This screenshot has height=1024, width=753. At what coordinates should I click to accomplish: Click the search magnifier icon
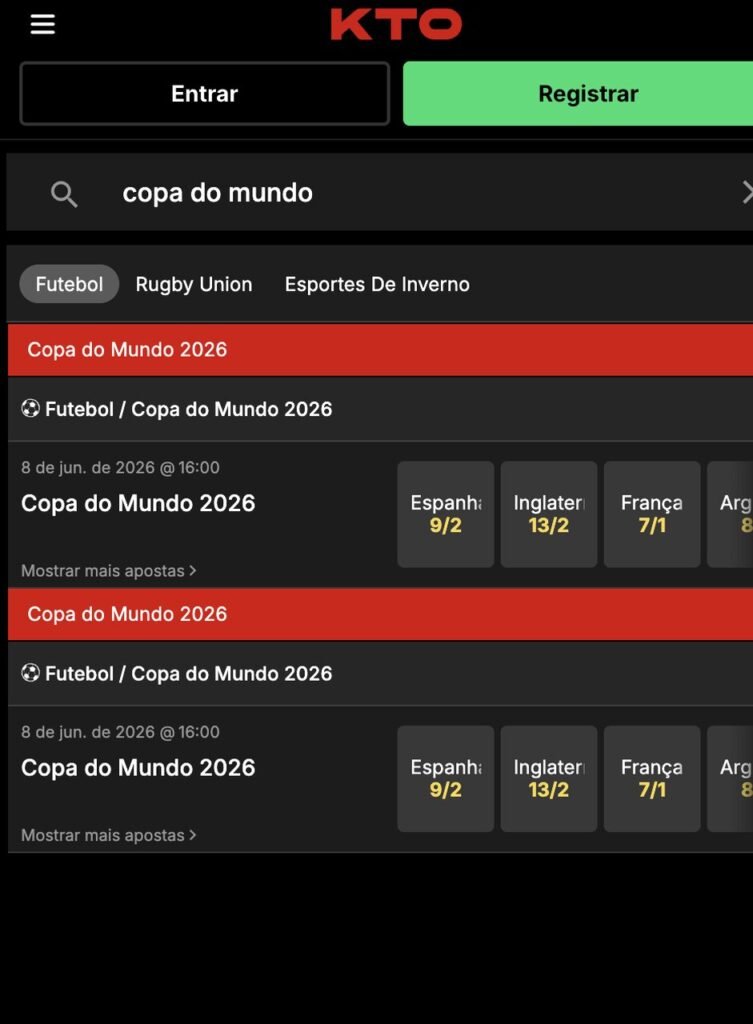click(x=63, y=194)
